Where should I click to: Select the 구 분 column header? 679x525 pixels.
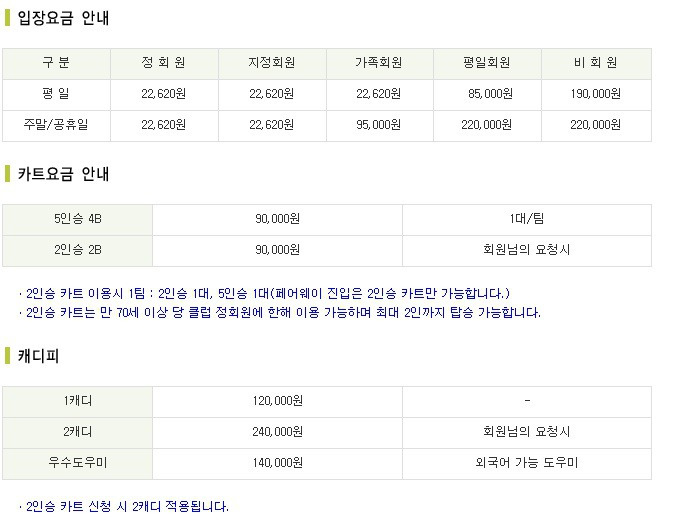(x=56, y=63)
